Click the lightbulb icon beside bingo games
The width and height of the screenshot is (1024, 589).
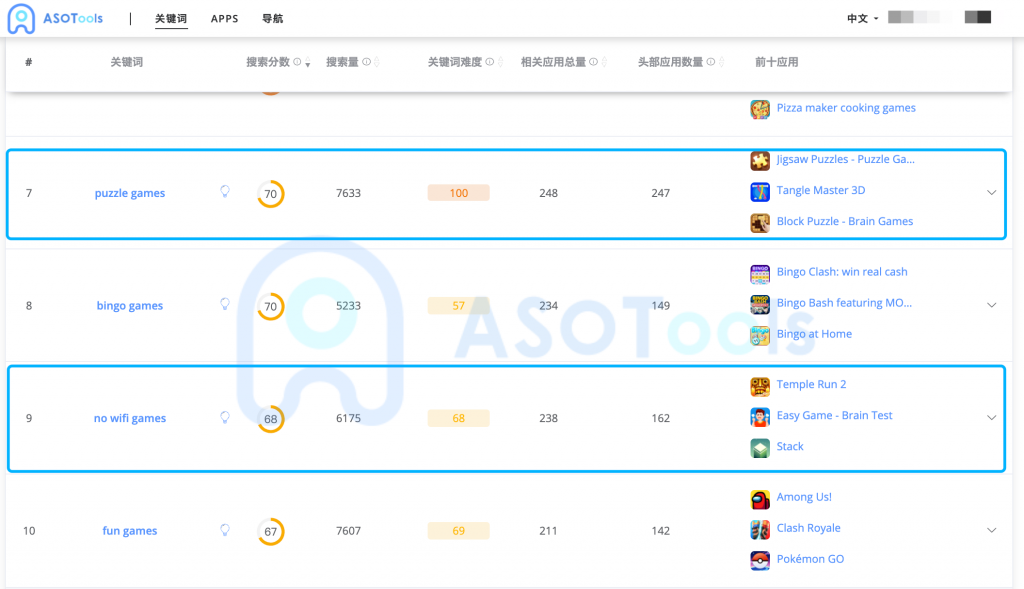coord(225,304)
